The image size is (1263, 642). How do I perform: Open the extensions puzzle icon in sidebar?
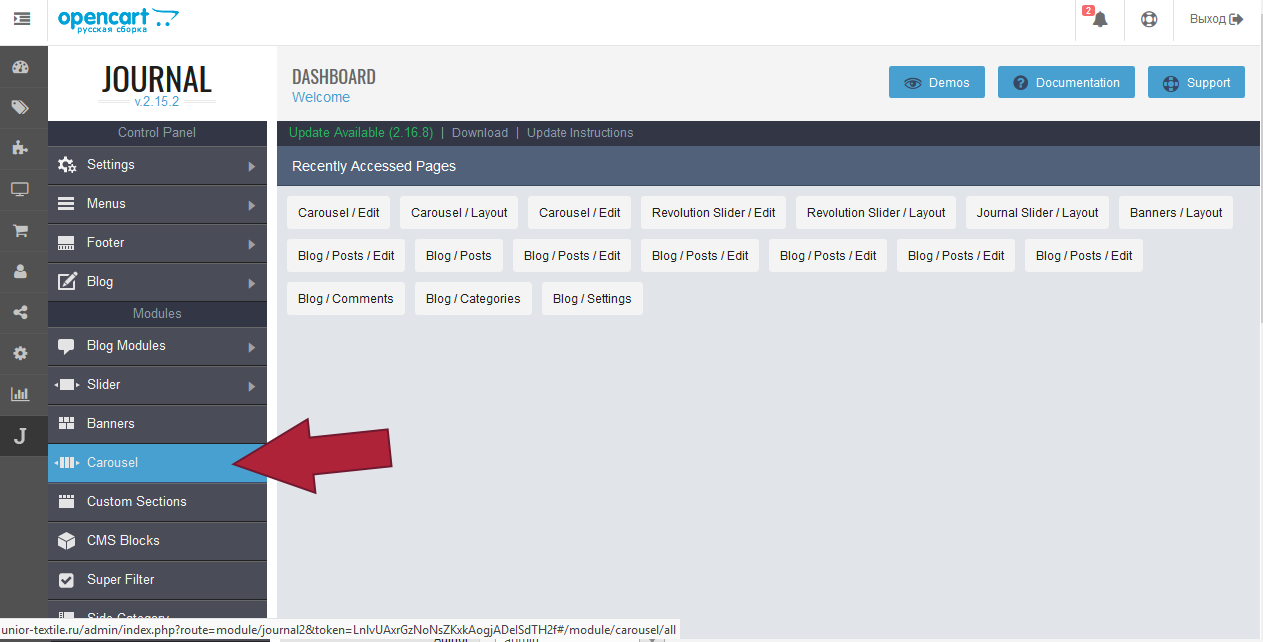(20, 148)
